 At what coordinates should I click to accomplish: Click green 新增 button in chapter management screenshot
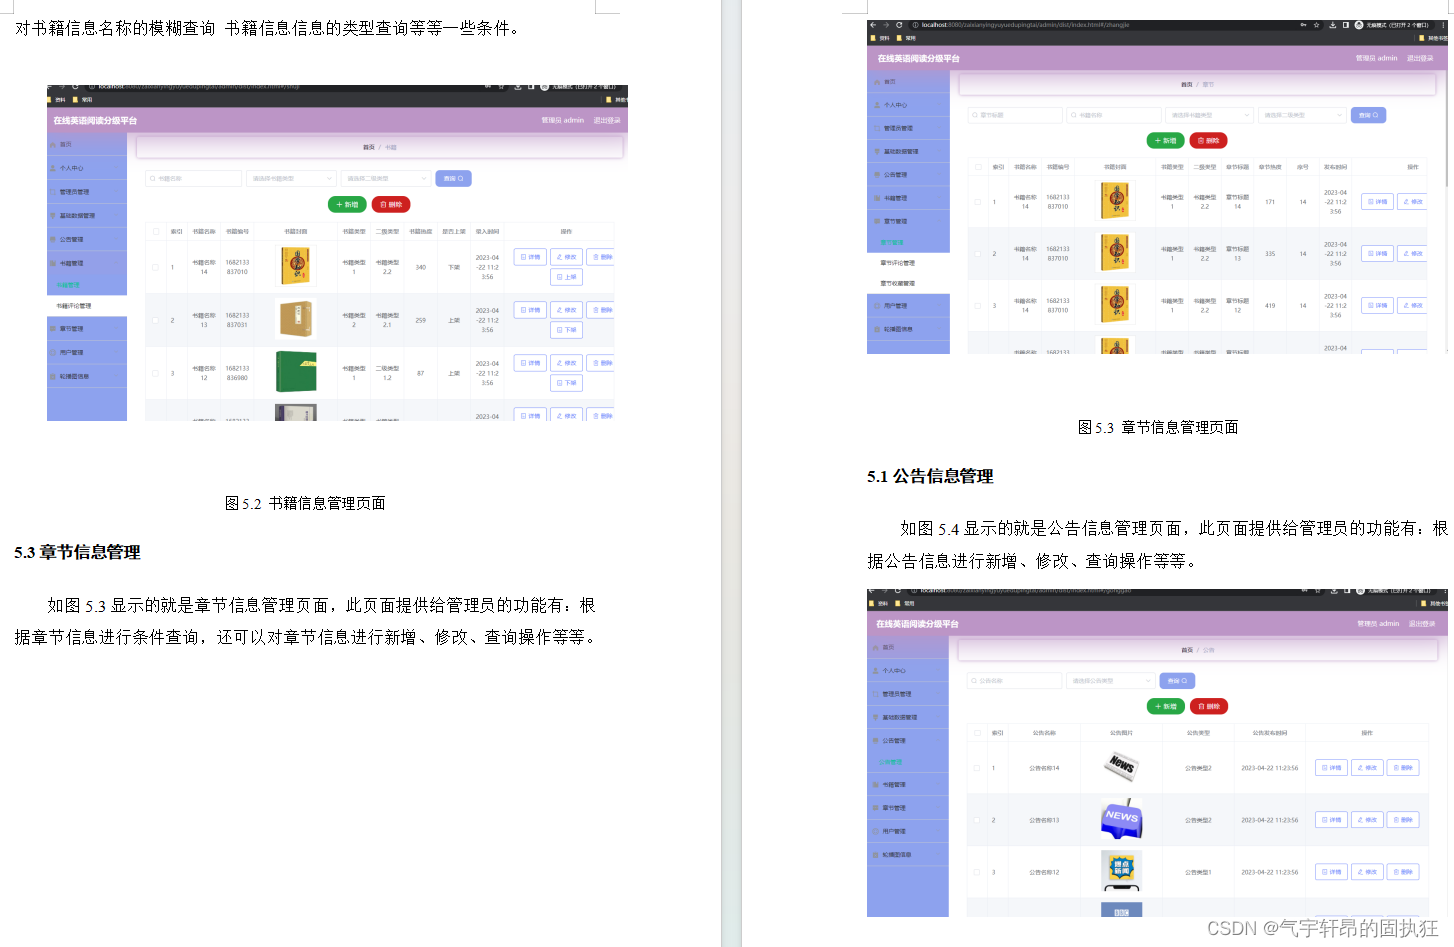pos(1165,141)
